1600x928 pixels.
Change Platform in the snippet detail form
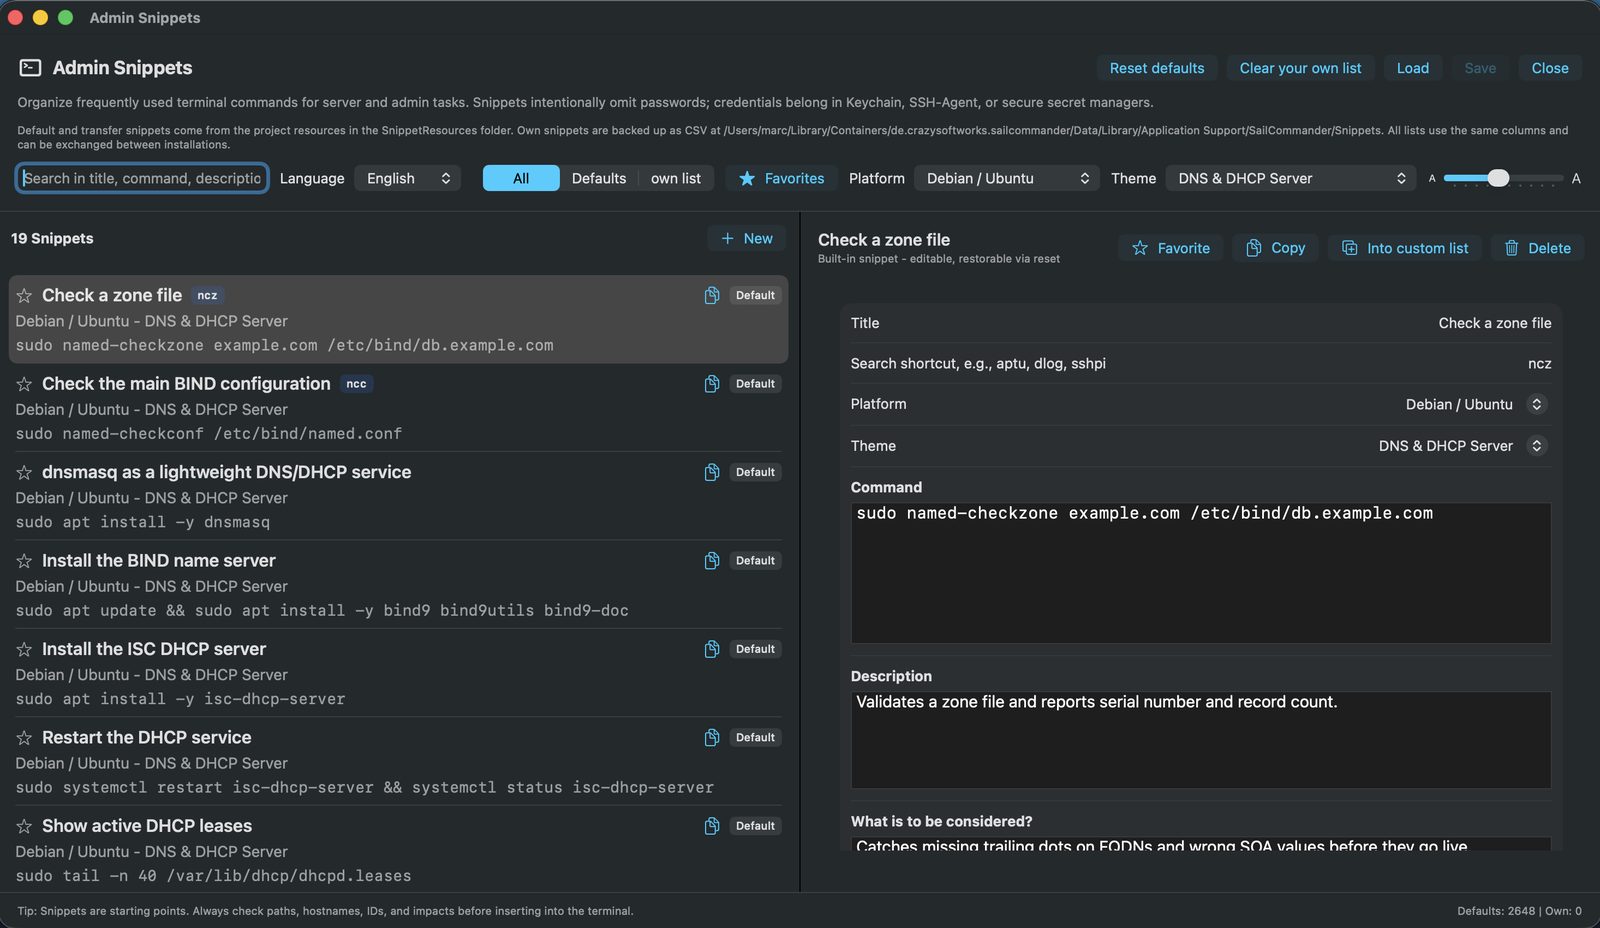(1476, 404)
